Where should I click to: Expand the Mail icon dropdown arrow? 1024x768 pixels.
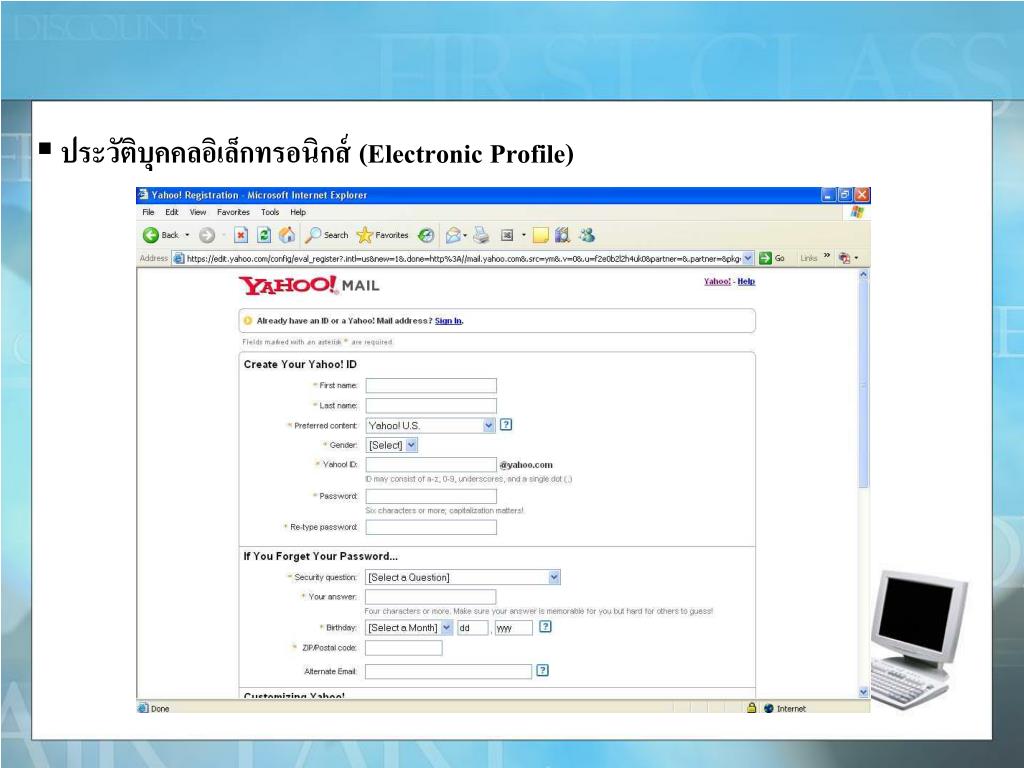click(465, 235)
